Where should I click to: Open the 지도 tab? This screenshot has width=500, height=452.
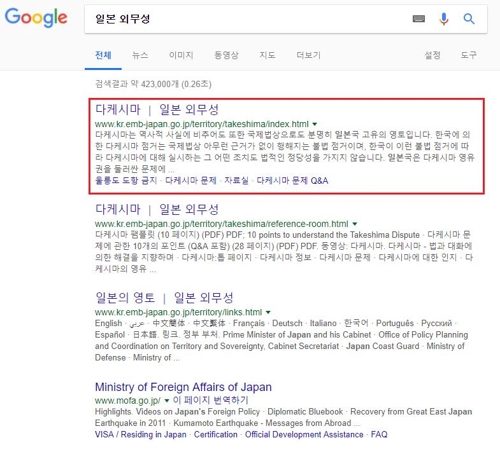click(267, 55)
